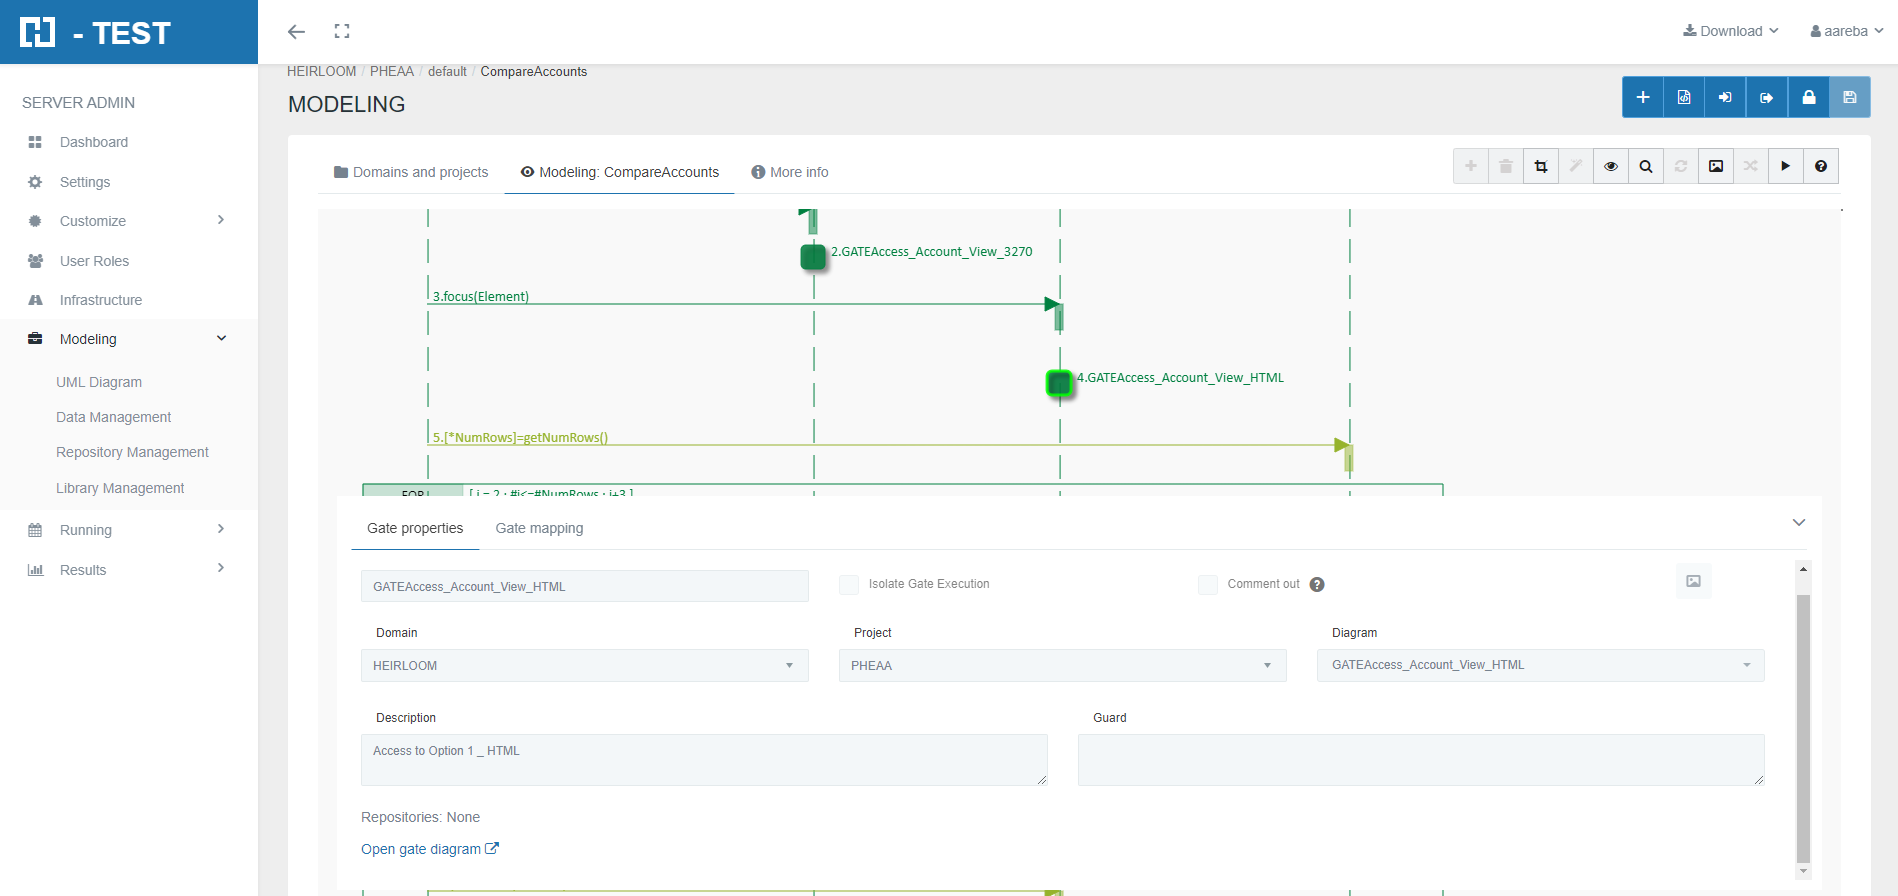Click the image picture toolbar icon

pyautogui.click(x=1715, y=166)
